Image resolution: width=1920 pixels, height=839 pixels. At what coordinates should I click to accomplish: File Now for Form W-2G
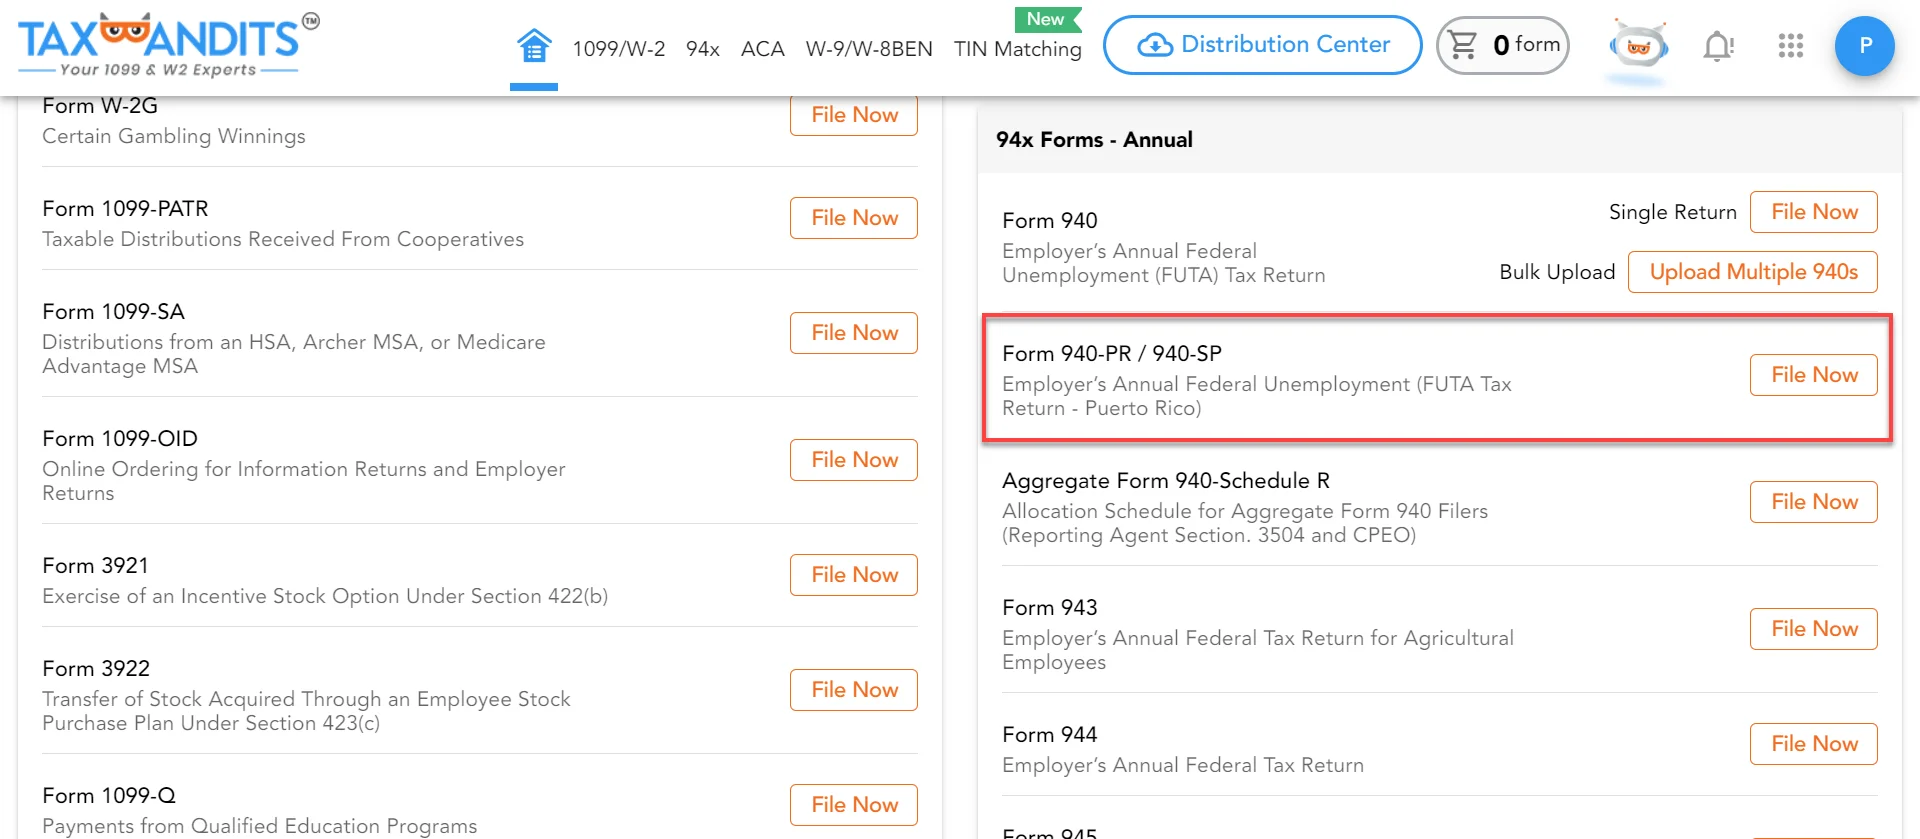pyautogui.click(x=854, y=115)
